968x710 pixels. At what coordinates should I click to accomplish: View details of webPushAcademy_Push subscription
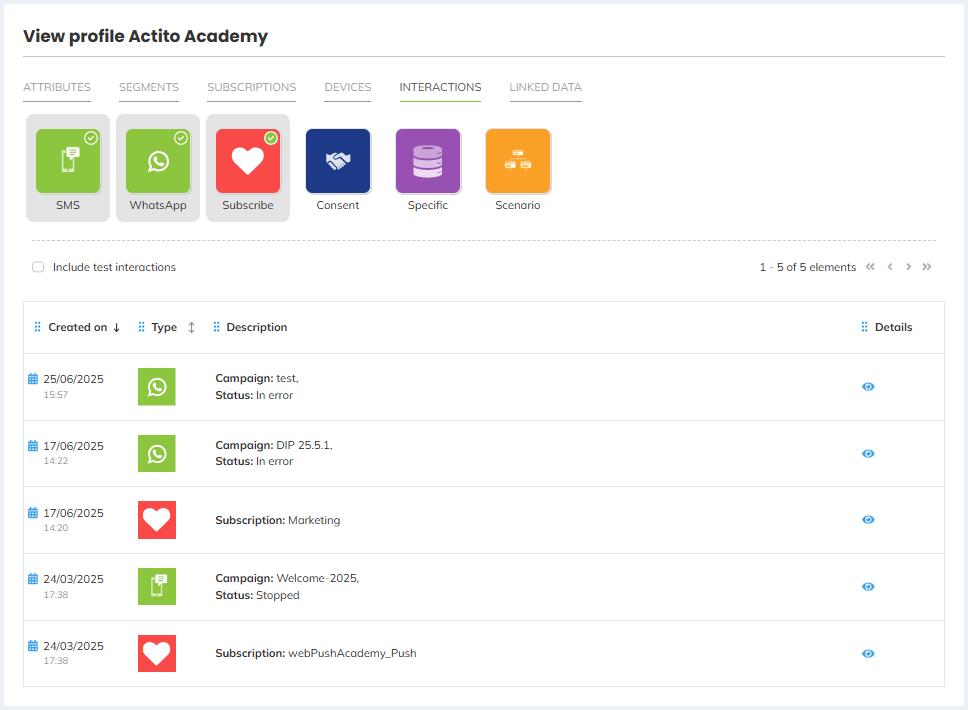868,653
